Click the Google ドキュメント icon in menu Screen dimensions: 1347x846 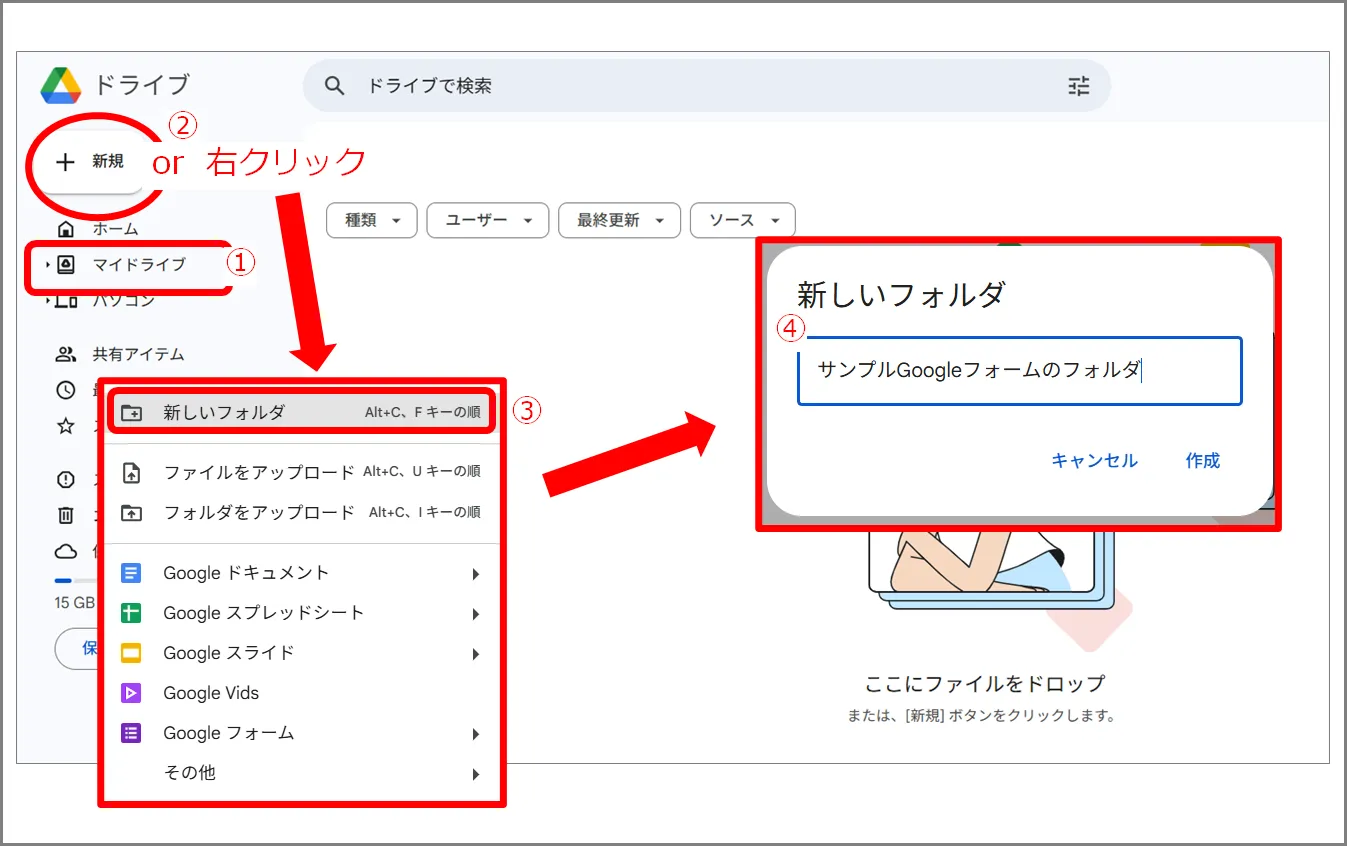pos(131,573)
